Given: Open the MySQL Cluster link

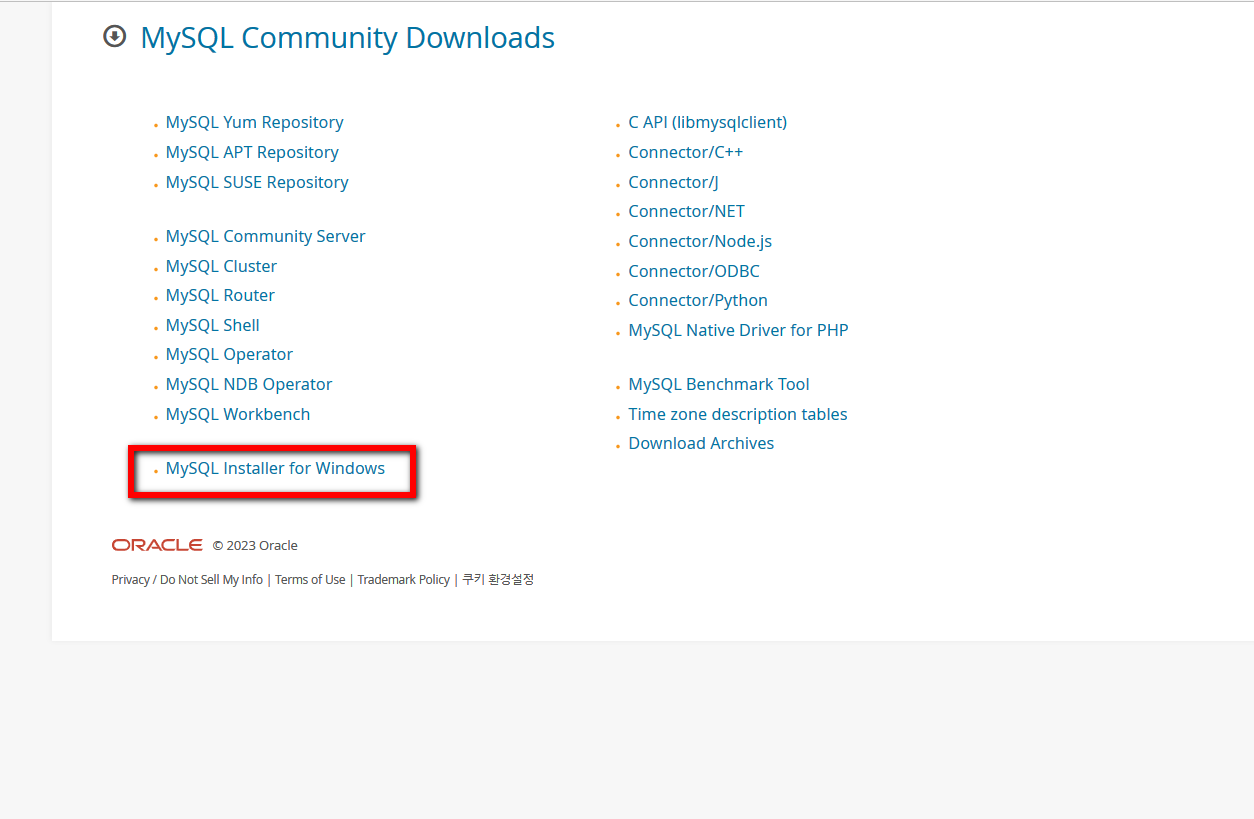Looking at the screenshot, I should point(221,267).
